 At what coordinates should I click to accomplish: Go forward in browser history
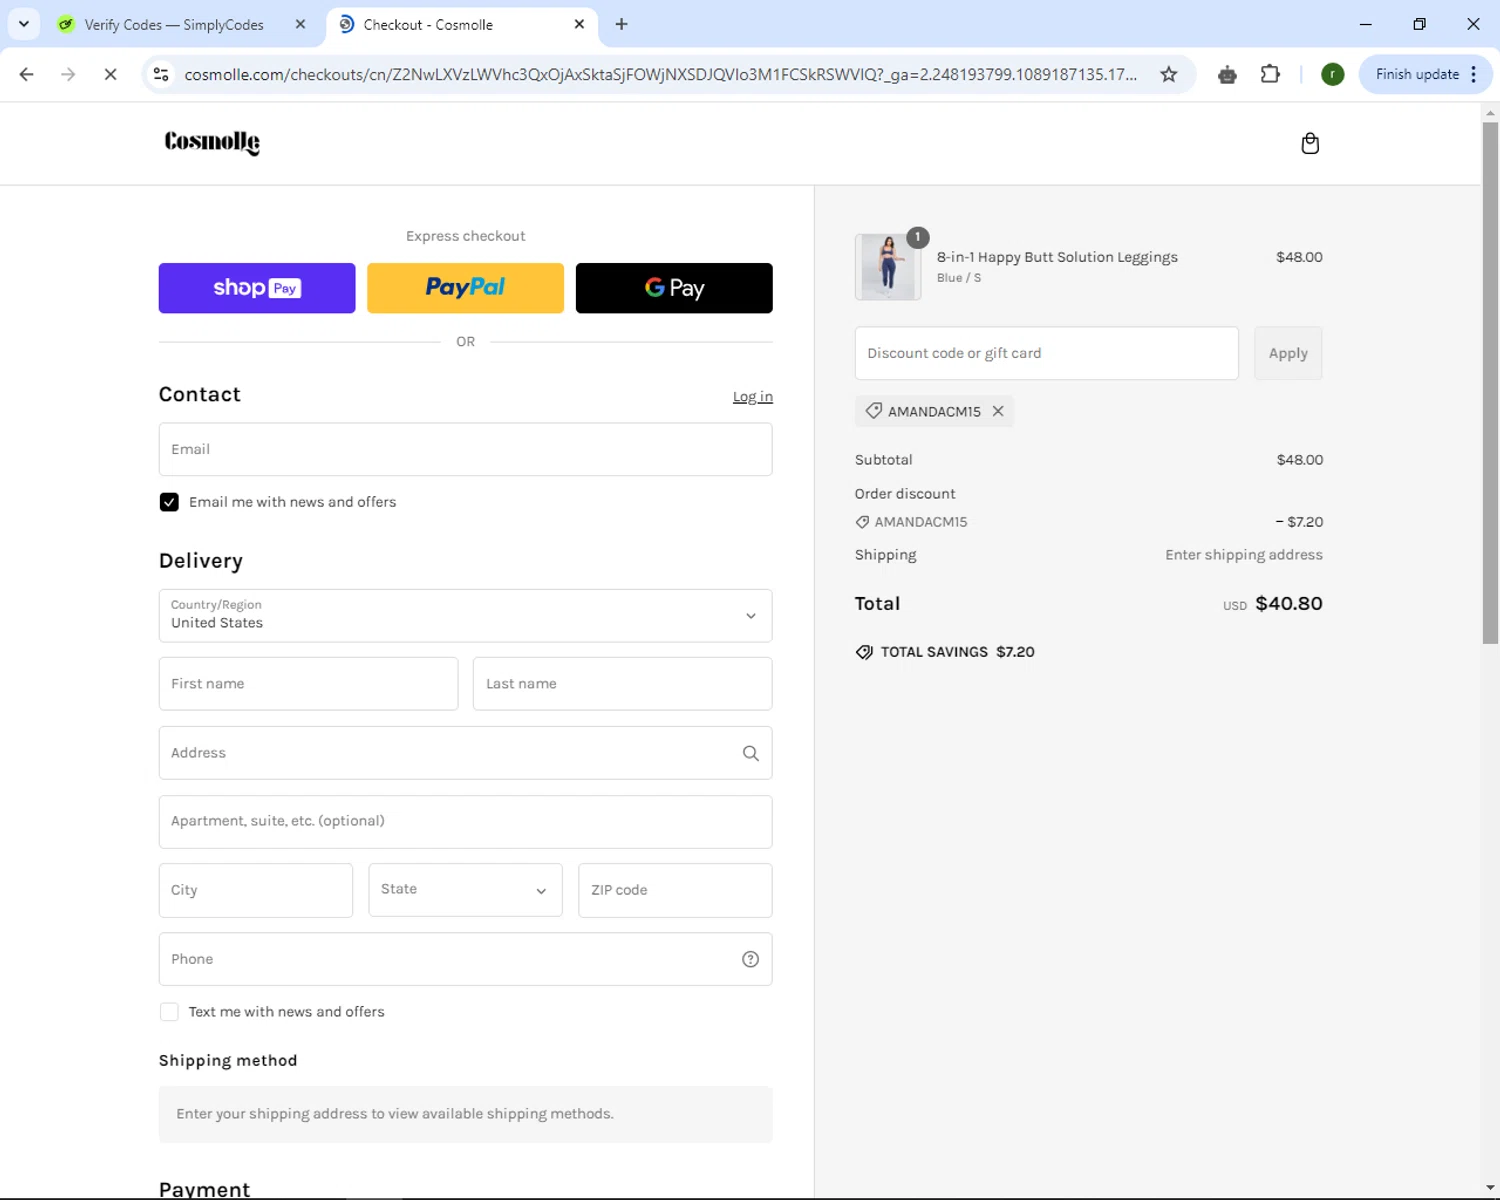pos(68,74)
